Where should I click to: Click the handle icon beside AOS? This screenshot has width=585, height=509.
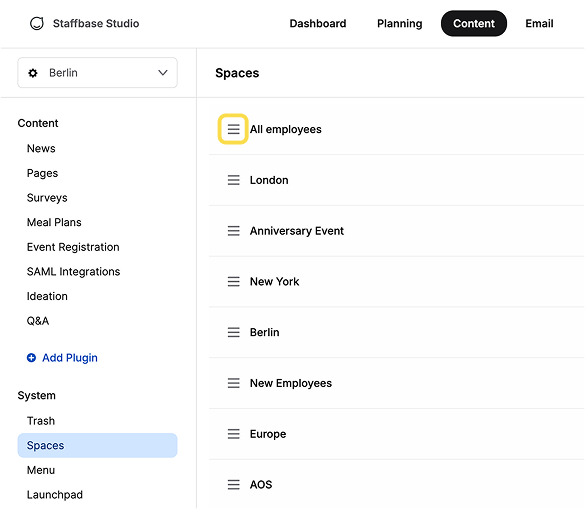point(234,484)
